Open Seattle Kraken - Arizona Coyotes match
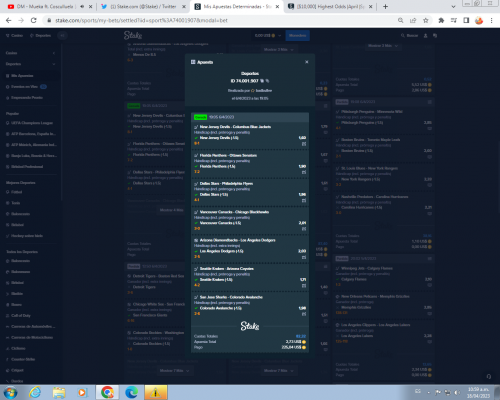Image resolution: width=500 pixels, height=400 pixels. tap(226, 269)
